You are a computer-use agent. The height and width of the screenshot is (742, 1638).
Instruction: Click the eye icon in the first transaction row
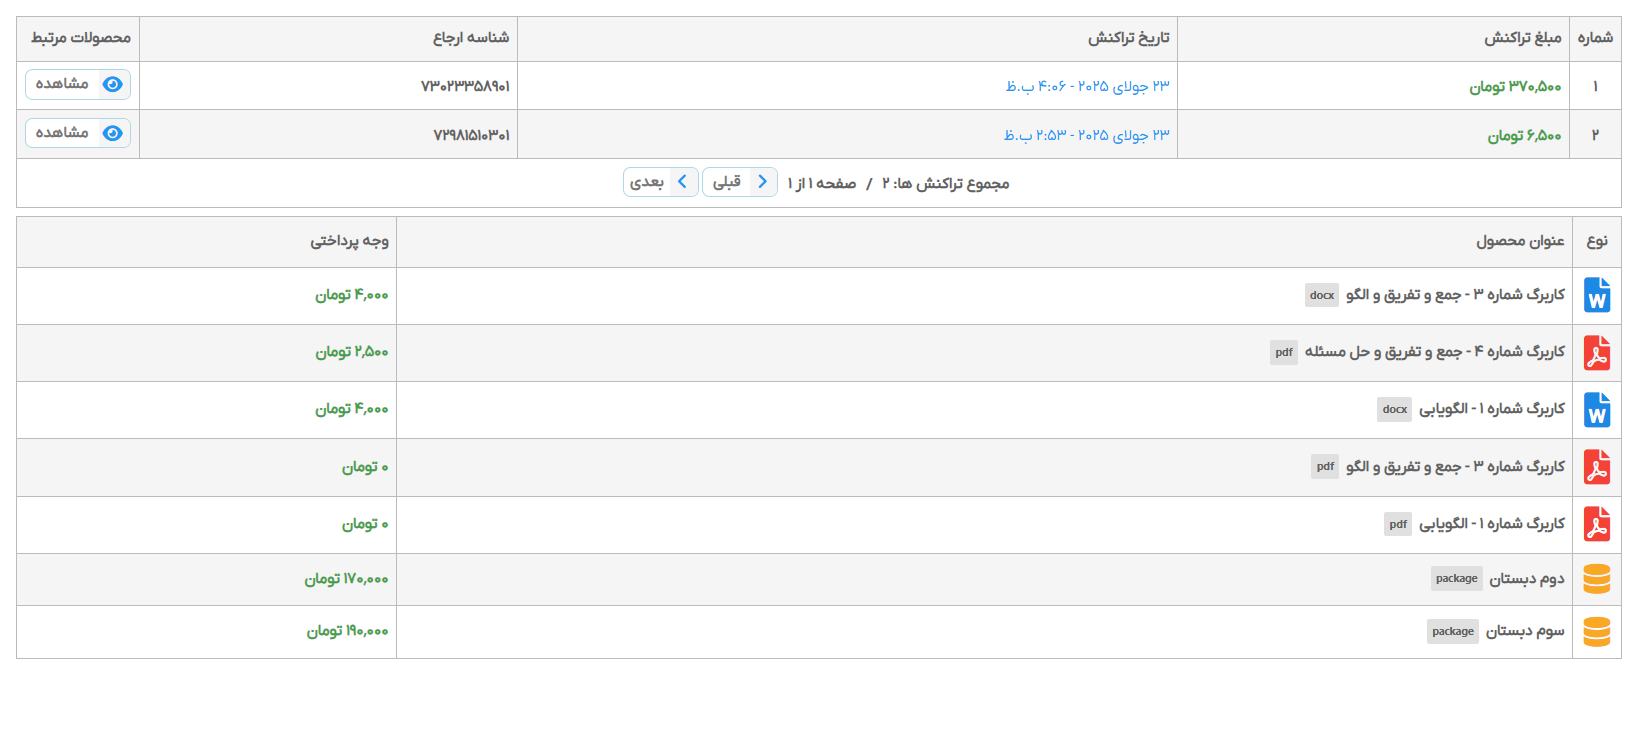coord(113,84)
